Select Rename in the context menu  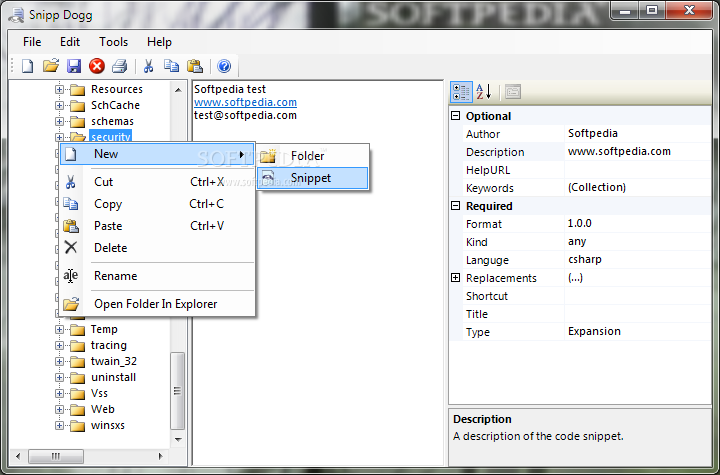157,276
